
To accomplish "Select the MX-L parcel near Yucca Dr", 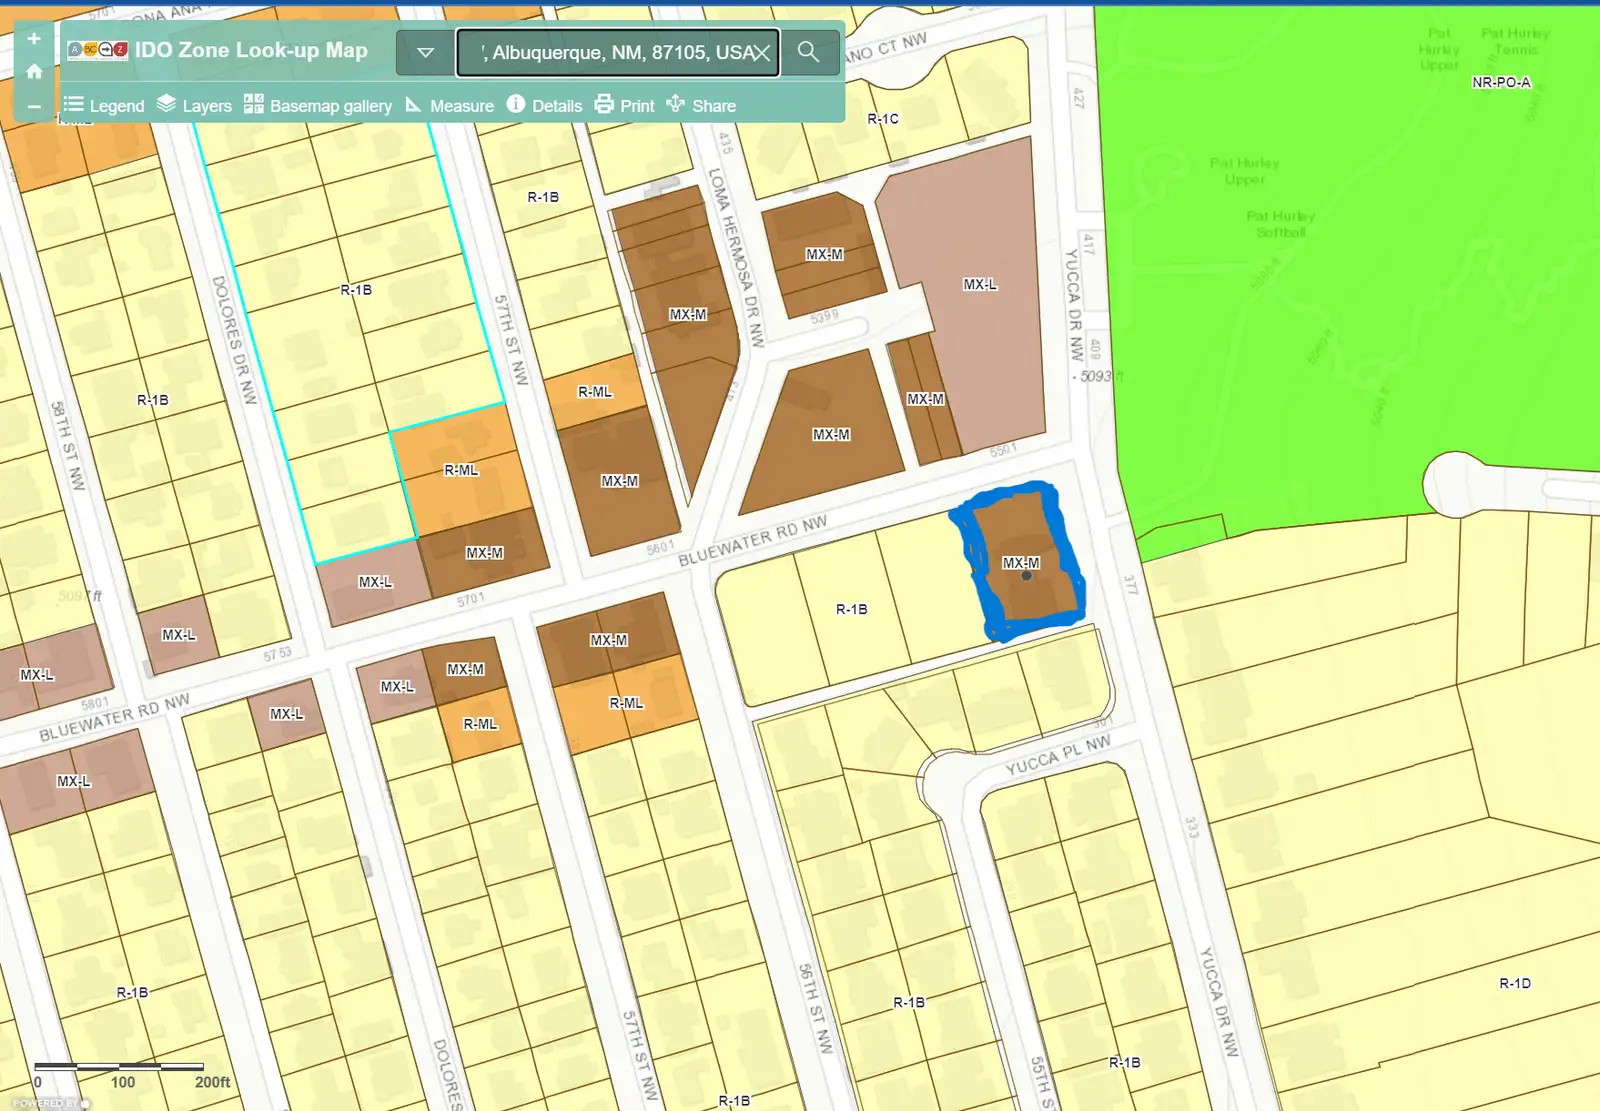I will (x=980, y=284).
